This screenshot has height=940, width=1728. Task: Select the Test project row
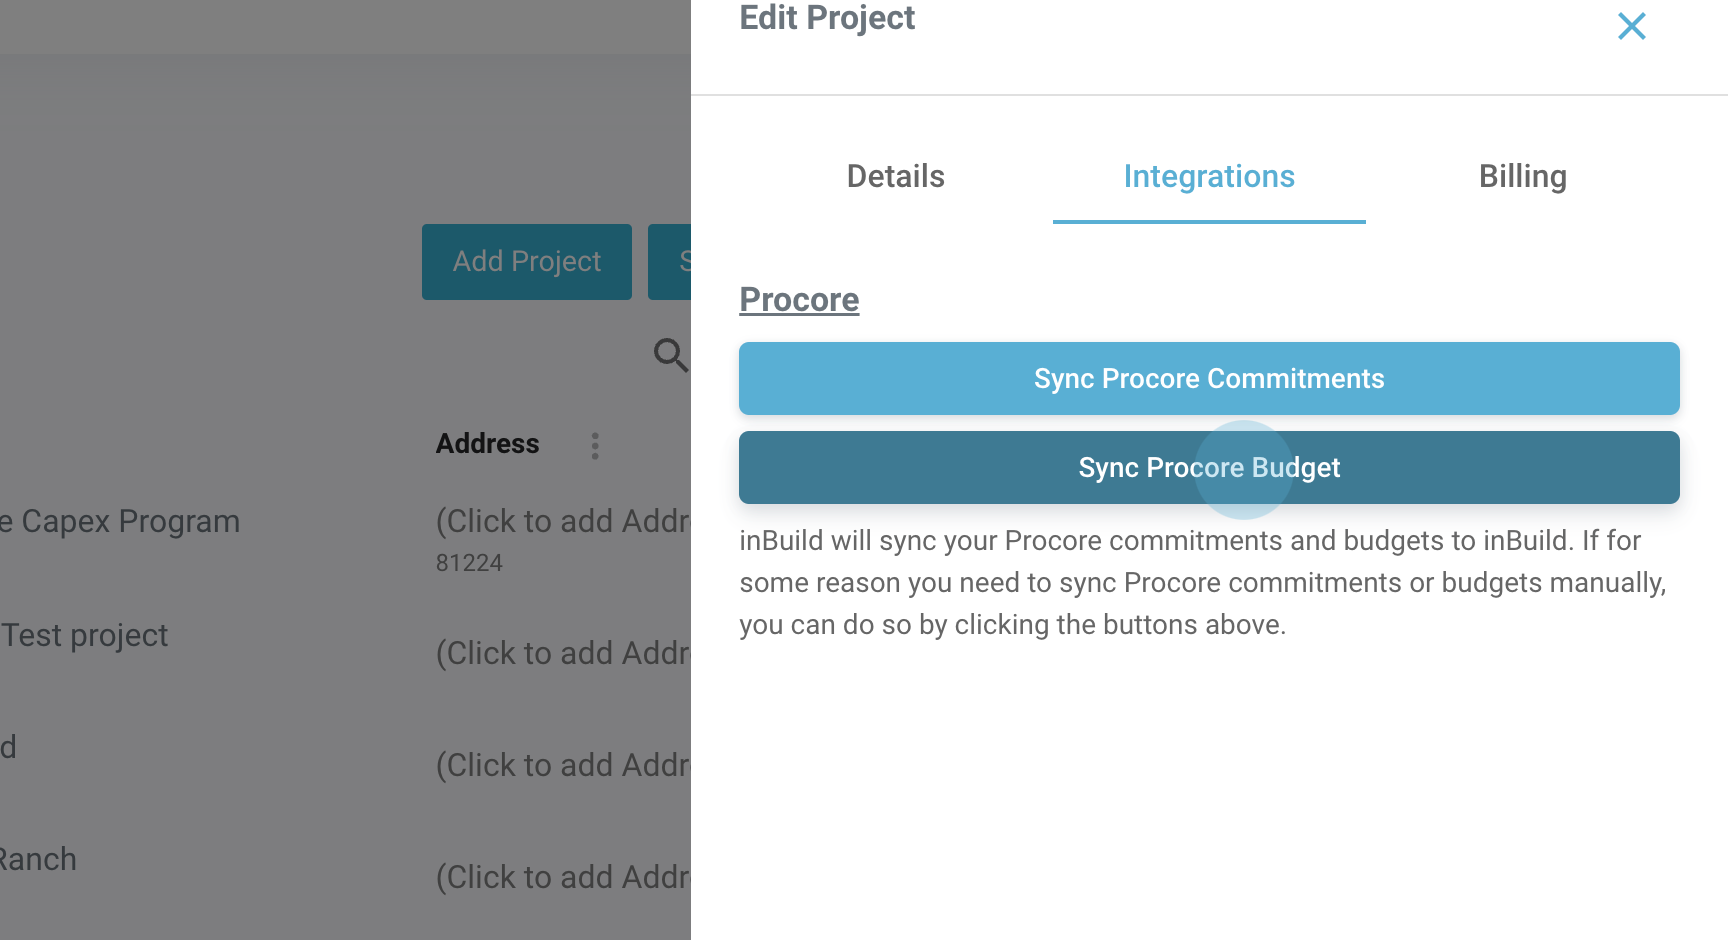tap(86, 636)
